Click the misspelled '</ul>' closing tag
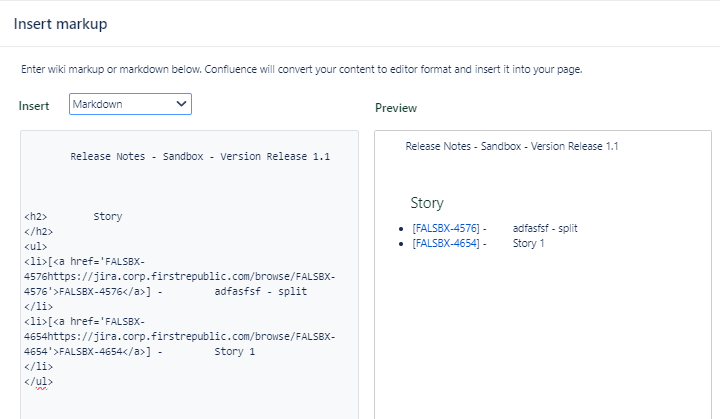This screenshot has width=720, height=419. point(39,382)
